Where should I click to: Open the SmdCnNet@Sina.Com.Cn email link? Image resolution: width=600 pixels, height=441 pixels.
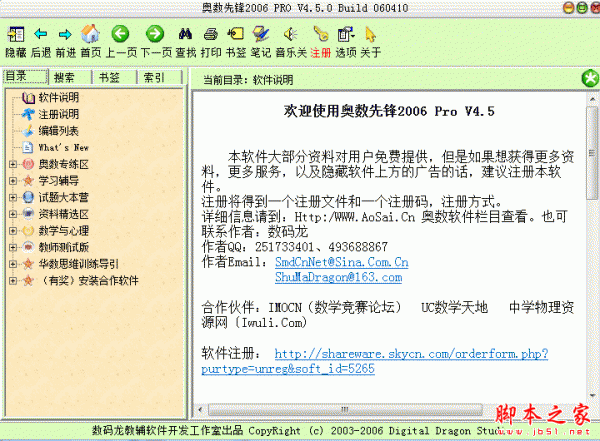342,262
